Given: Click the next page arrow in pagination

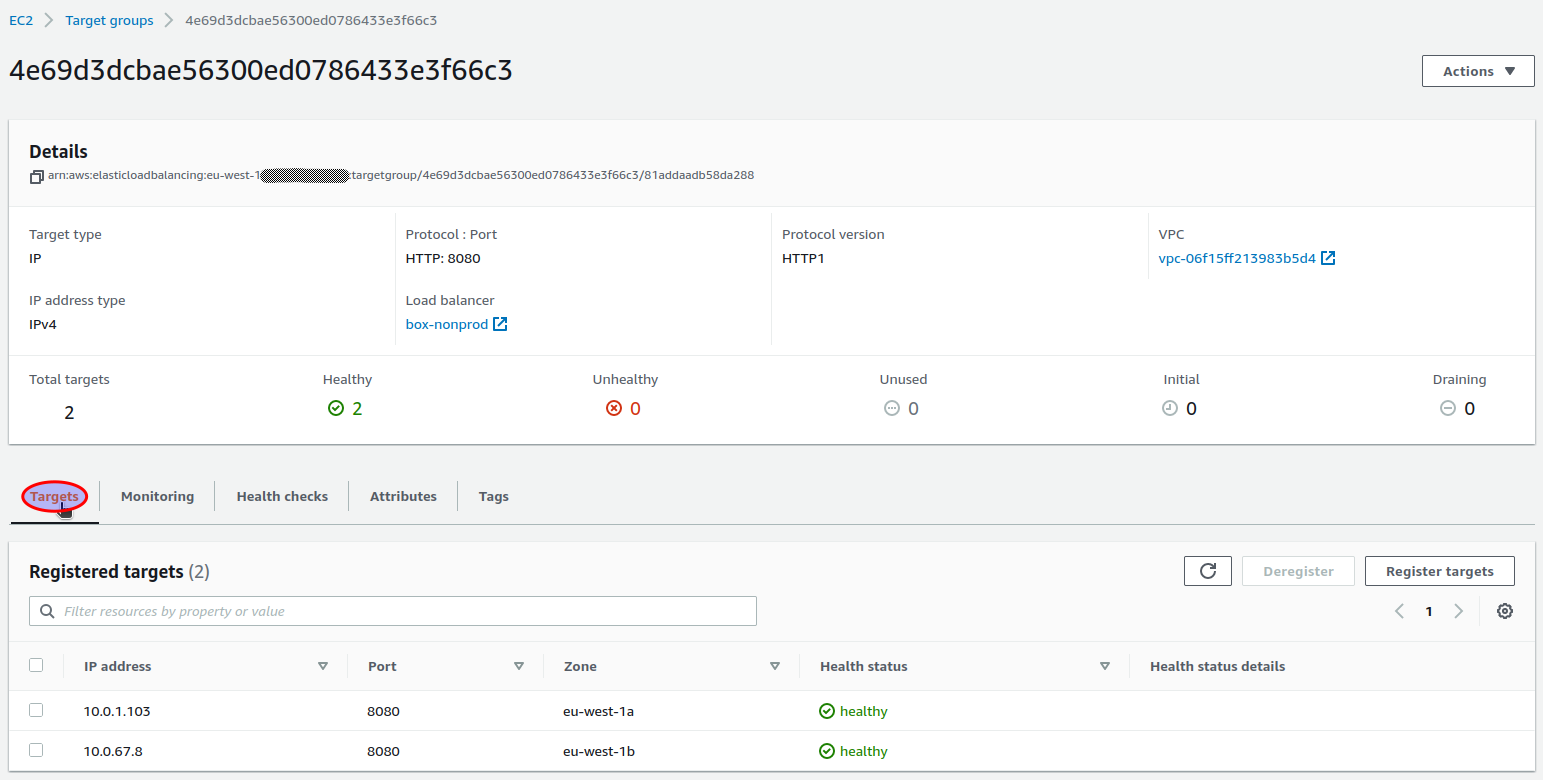Looking at the screenshot, I should coord(1458,610).
